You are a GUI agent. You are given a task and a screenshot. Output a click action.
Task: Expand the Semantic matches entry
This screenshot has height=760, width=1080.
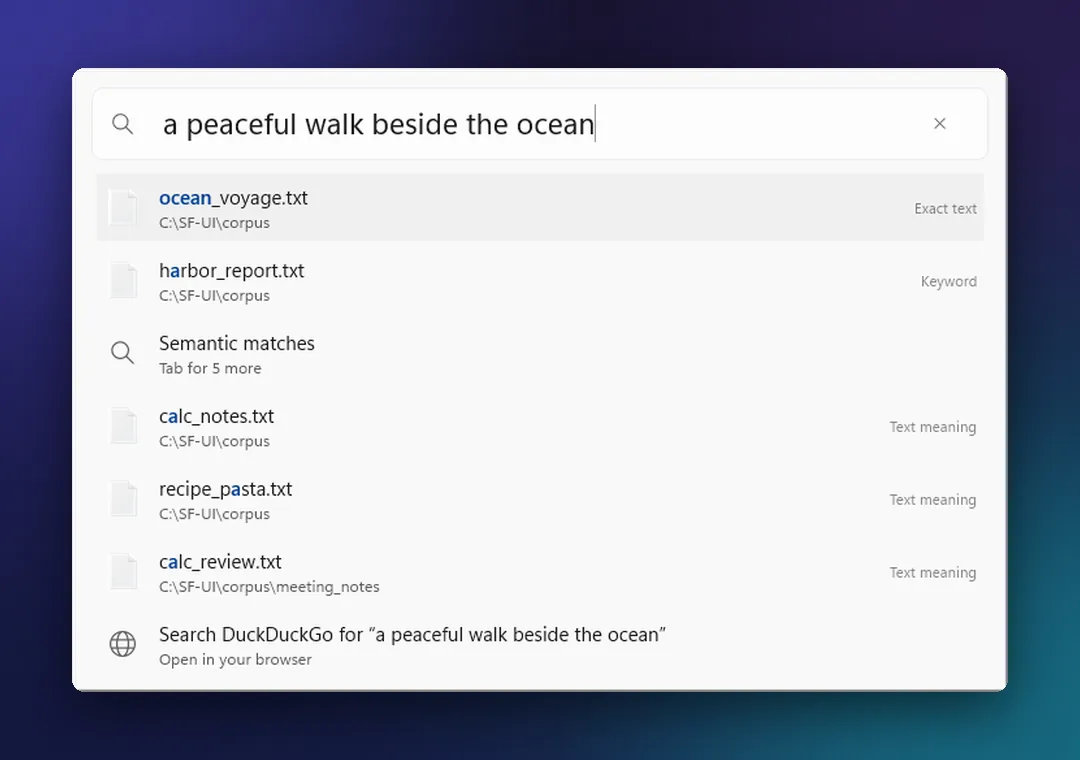pyautogui.click(x=539, y=353)
